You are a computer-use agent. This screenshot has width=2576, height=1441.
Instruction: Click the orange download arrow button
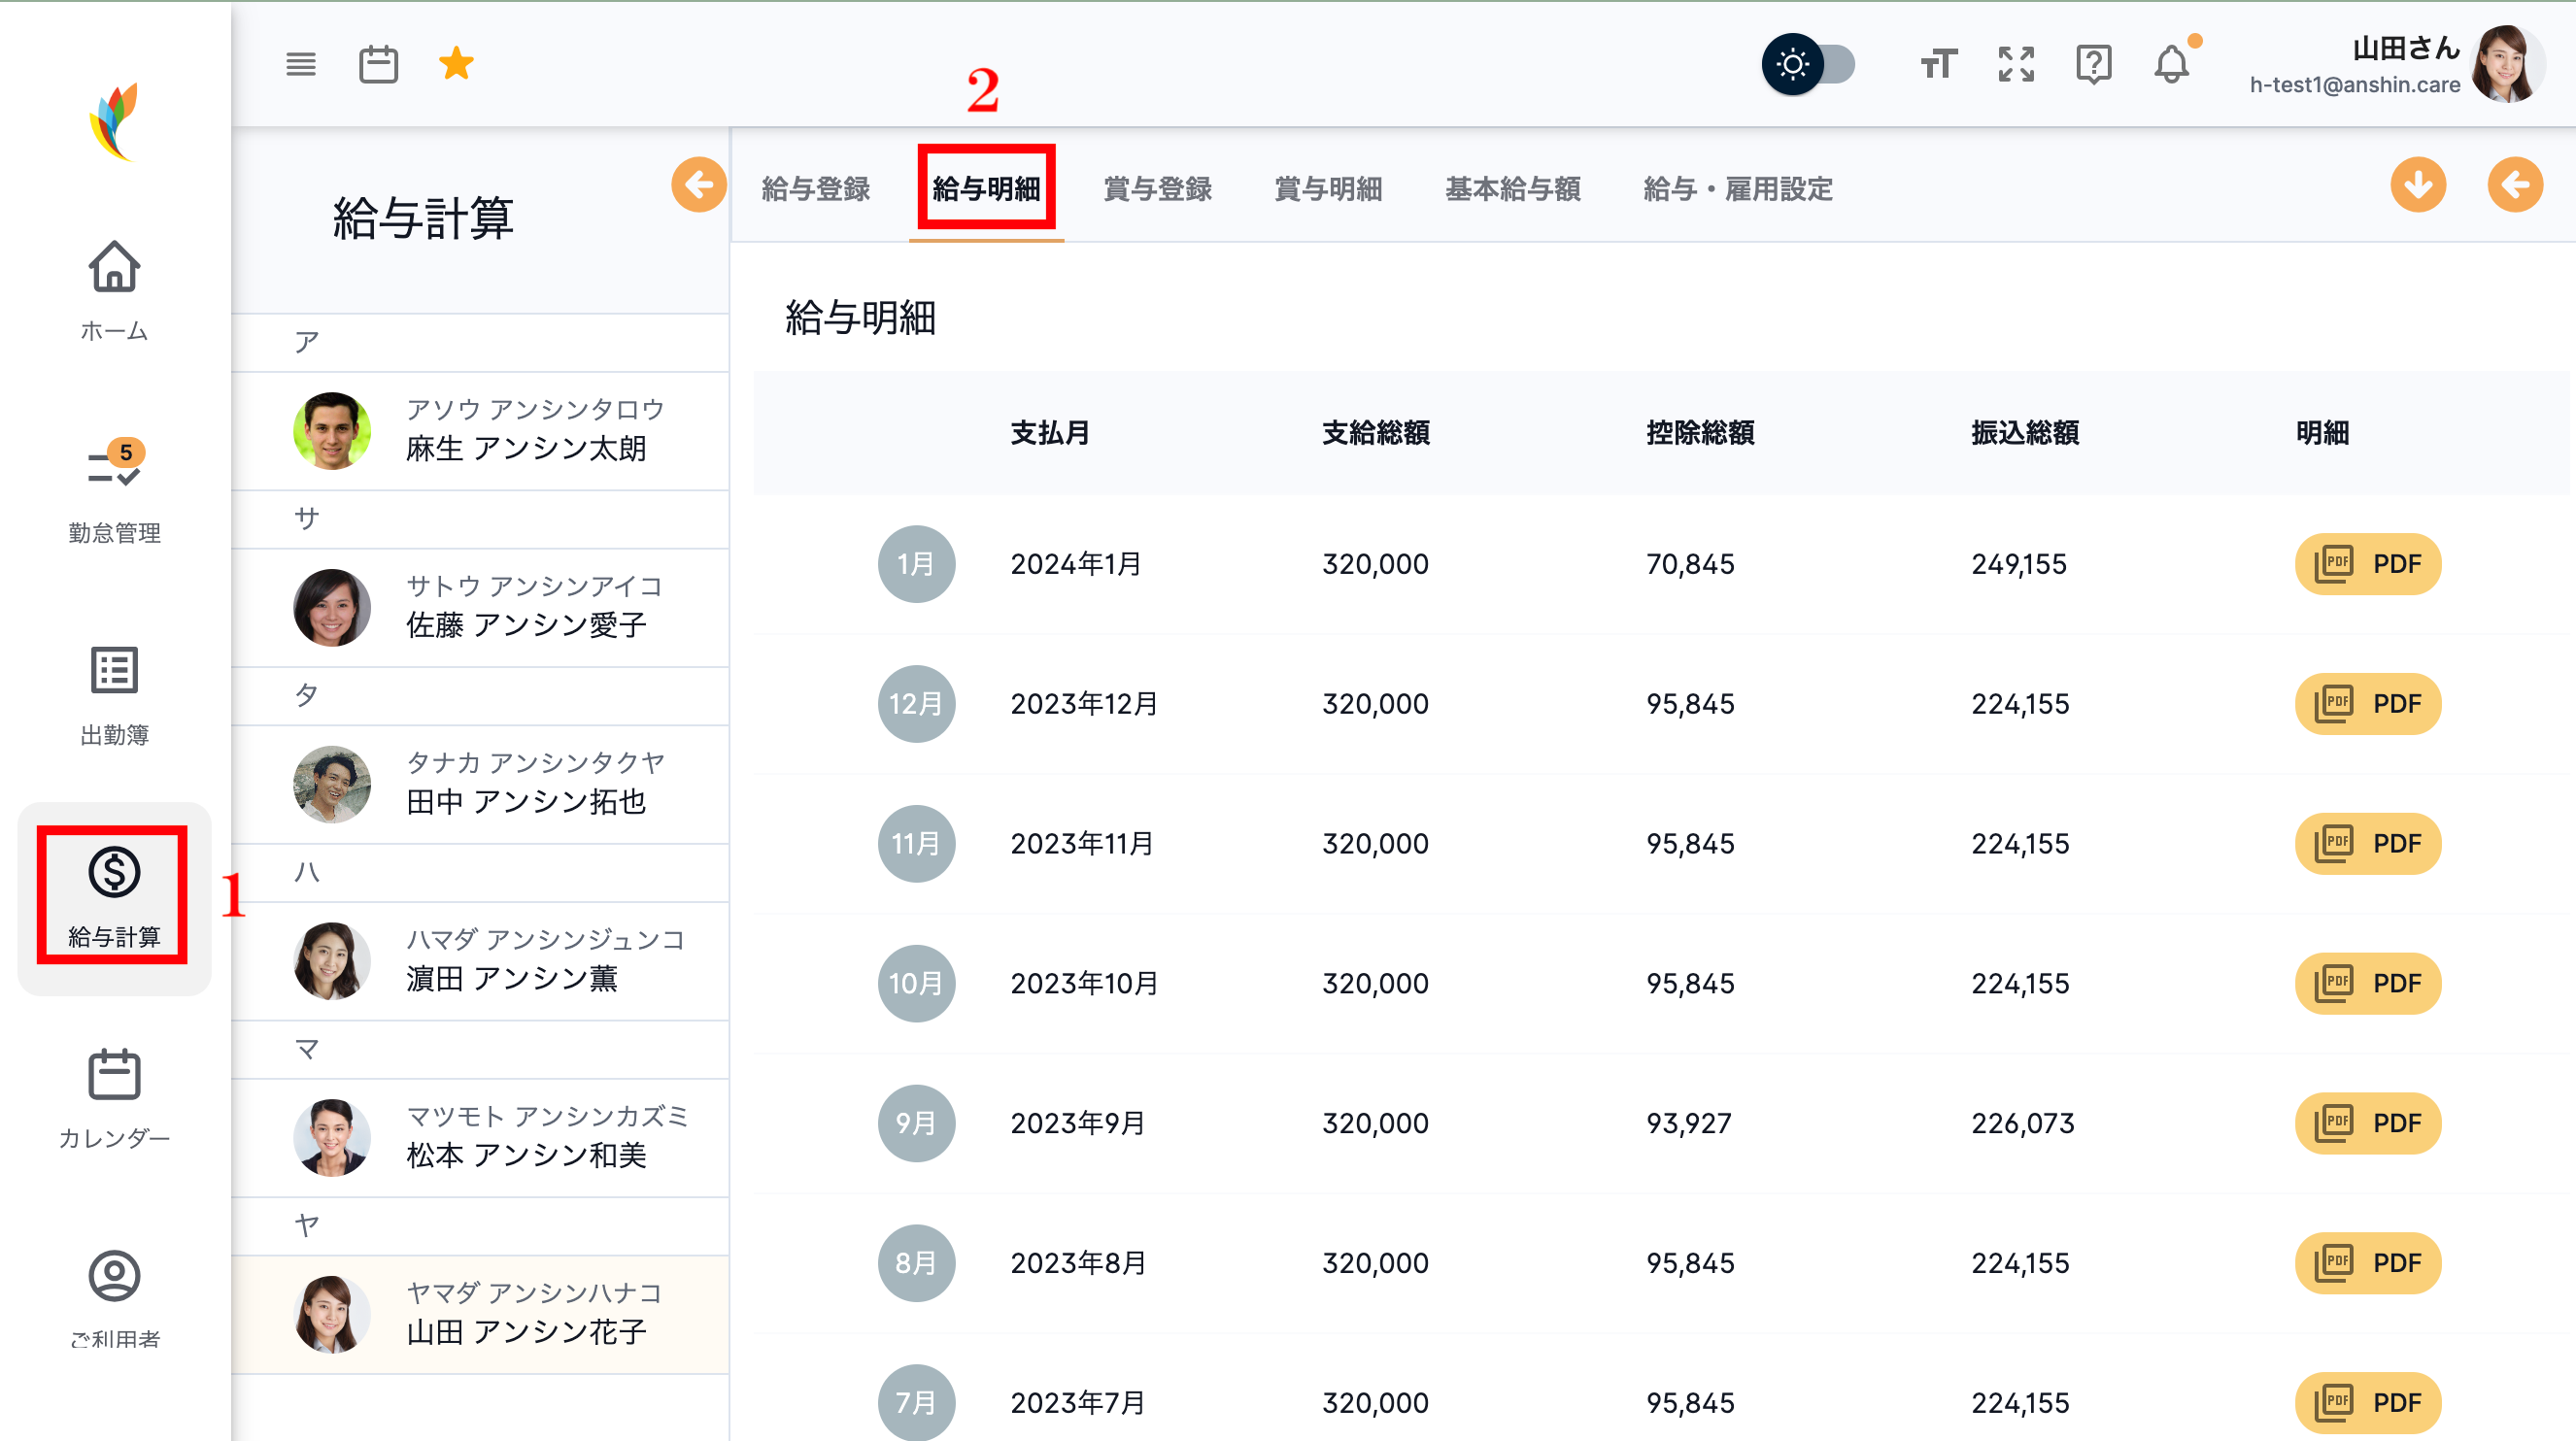click(x=2418, y=185)
